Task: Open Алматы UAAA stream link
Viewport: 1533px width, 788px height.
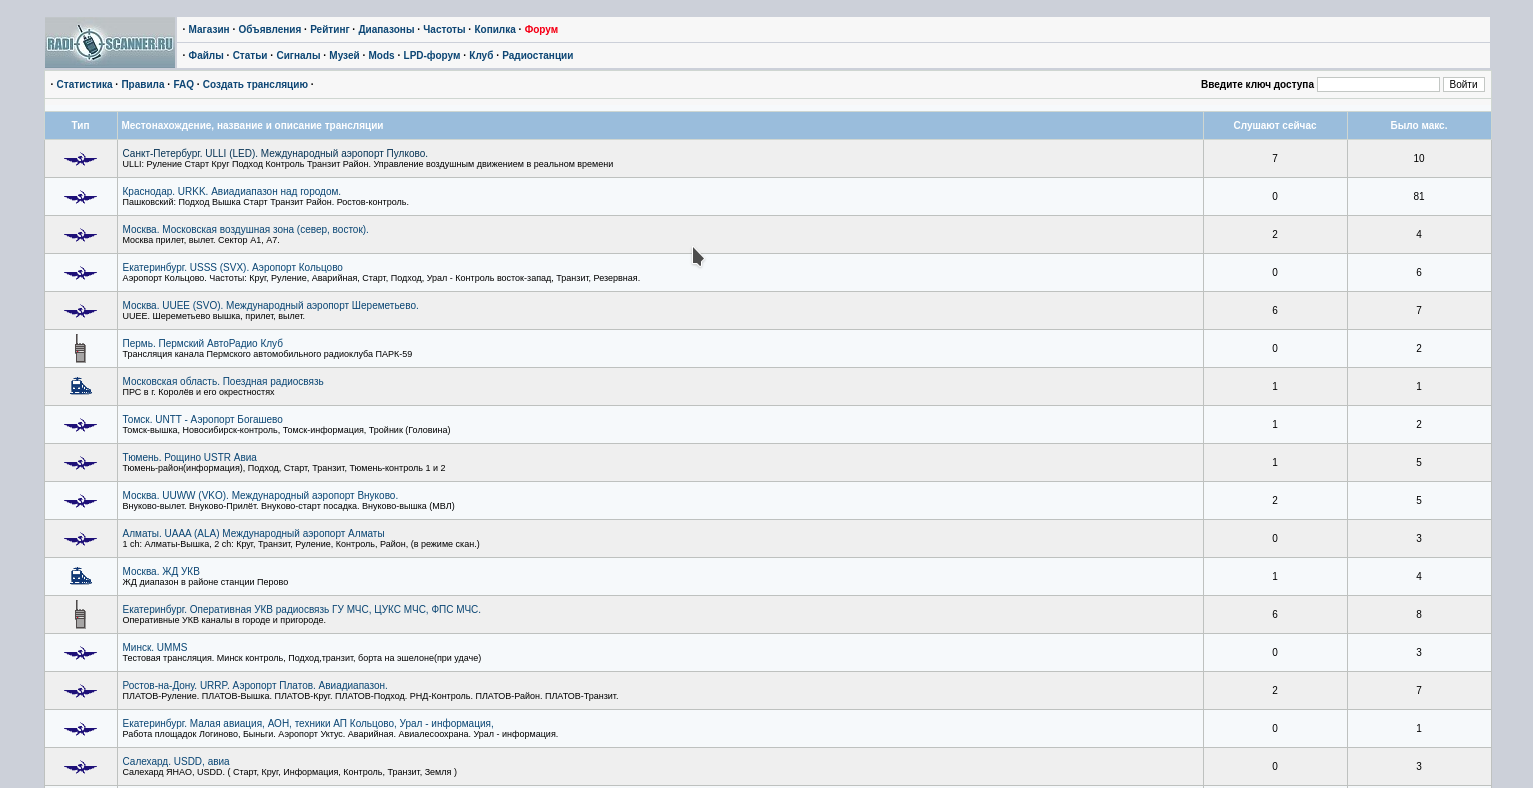Action: [253, 533]
